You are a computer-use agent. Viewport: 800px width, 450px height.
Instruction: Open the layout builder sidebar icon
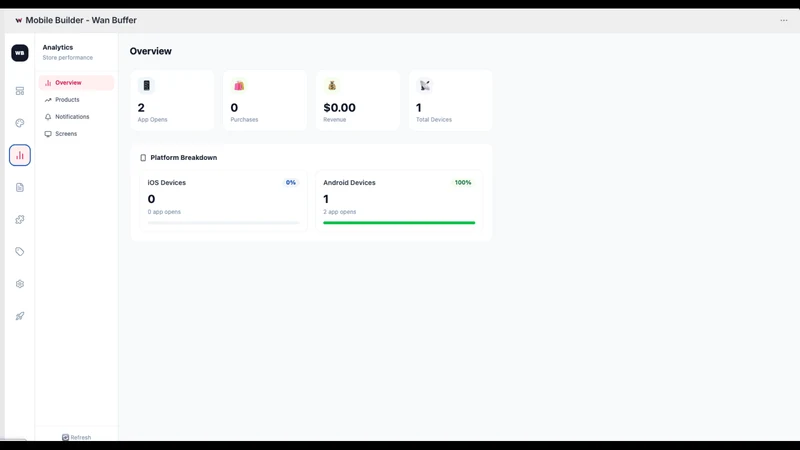pyautogui.click(x=20, y=91)
